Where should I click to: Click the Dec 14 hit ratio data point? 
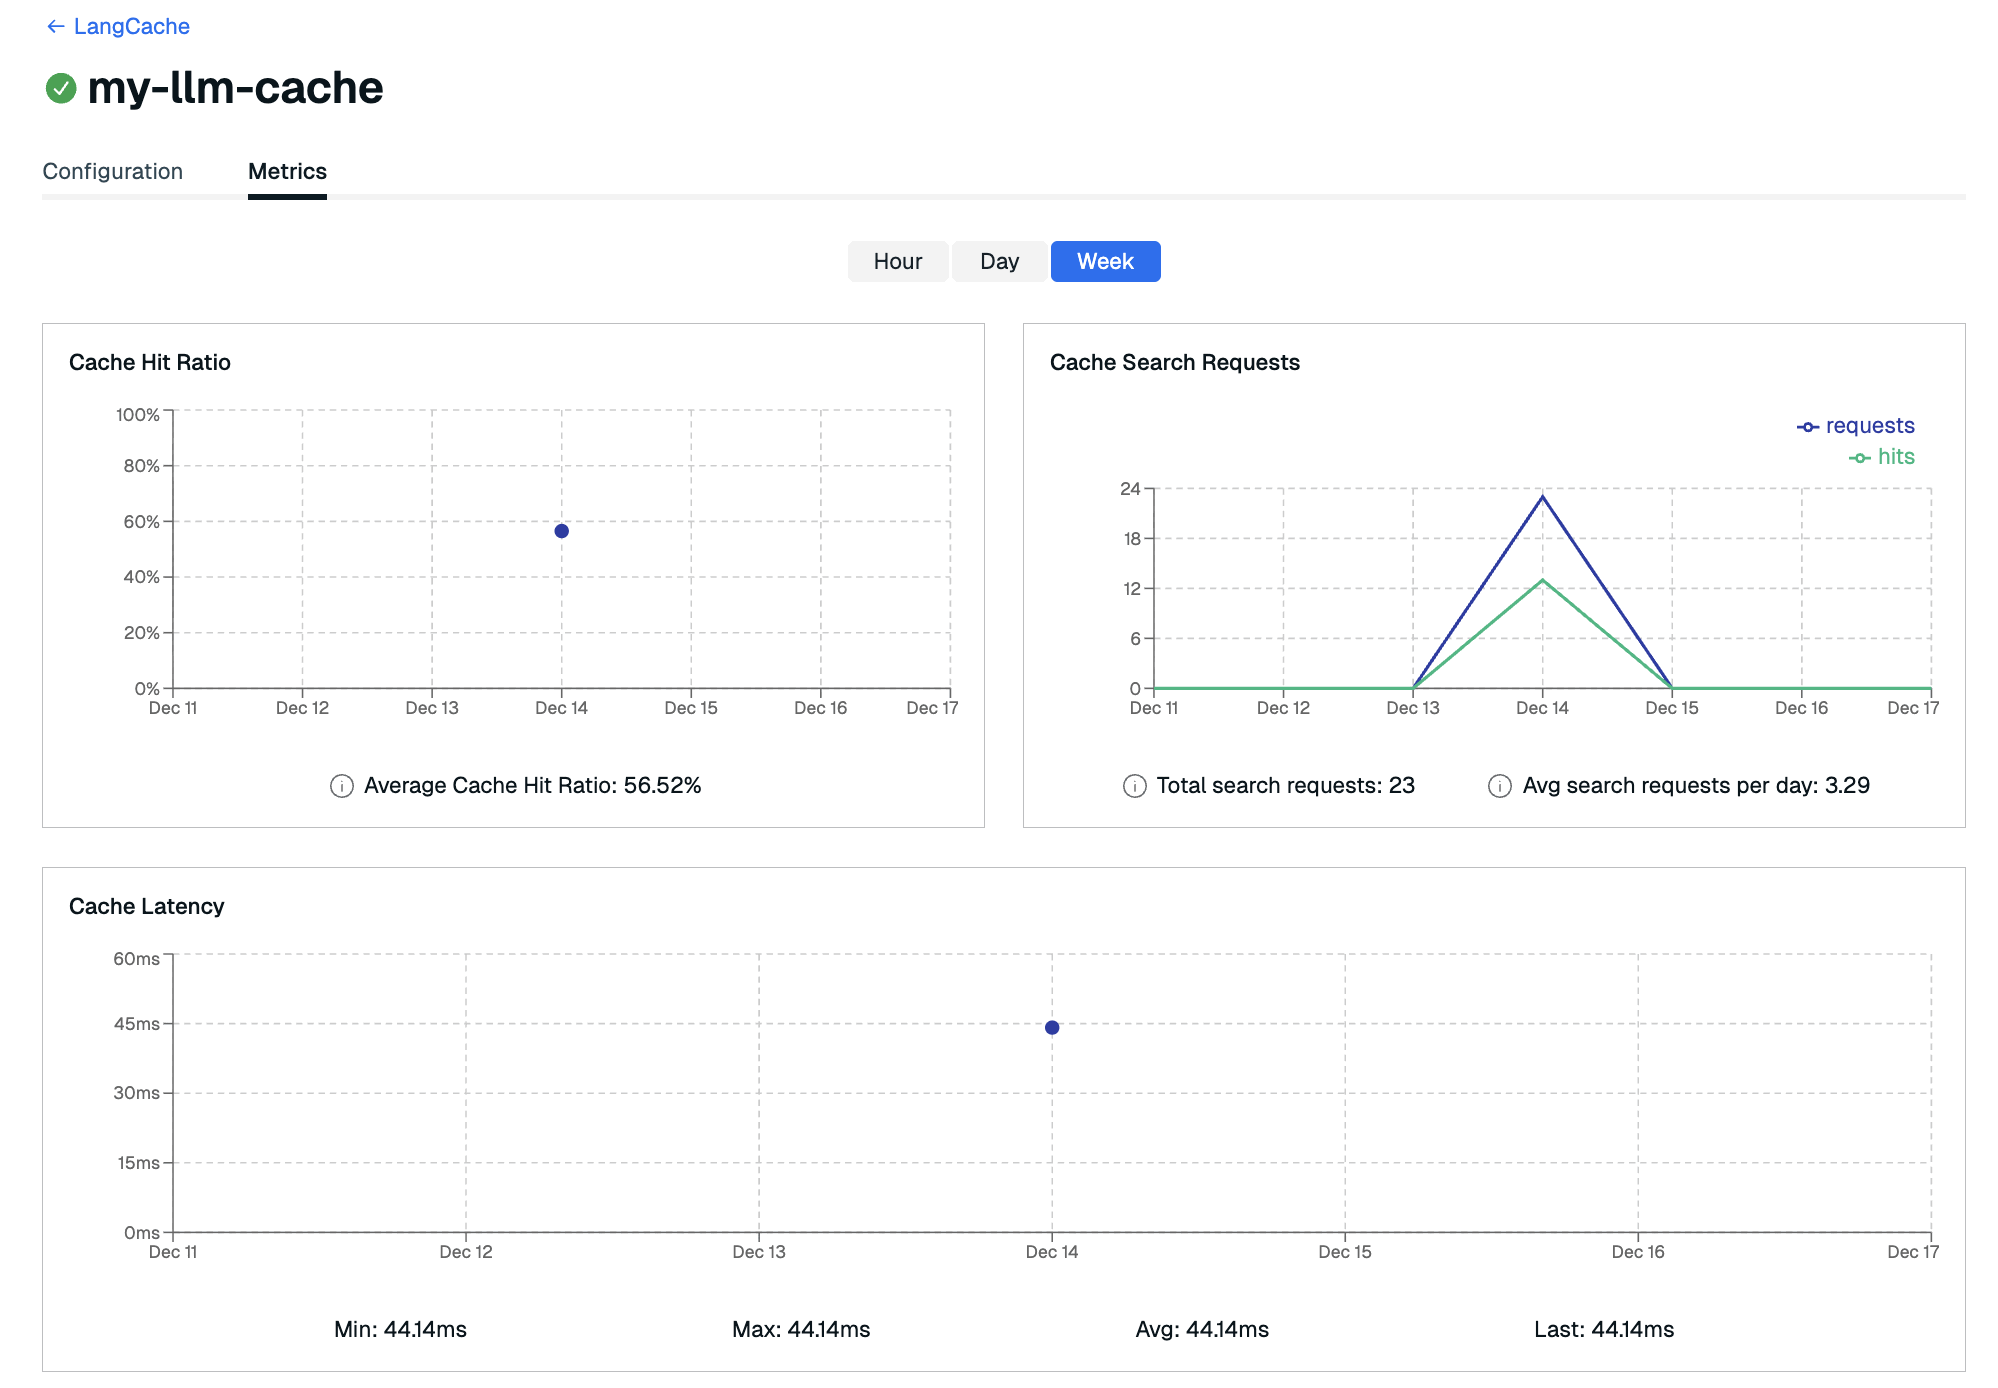point(562,531)
